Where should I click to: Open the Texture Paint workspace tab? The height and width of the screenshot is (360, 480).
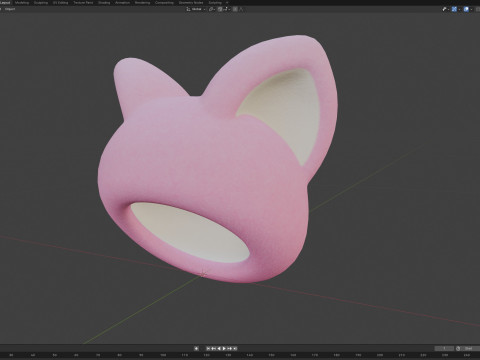pos(83,2)
